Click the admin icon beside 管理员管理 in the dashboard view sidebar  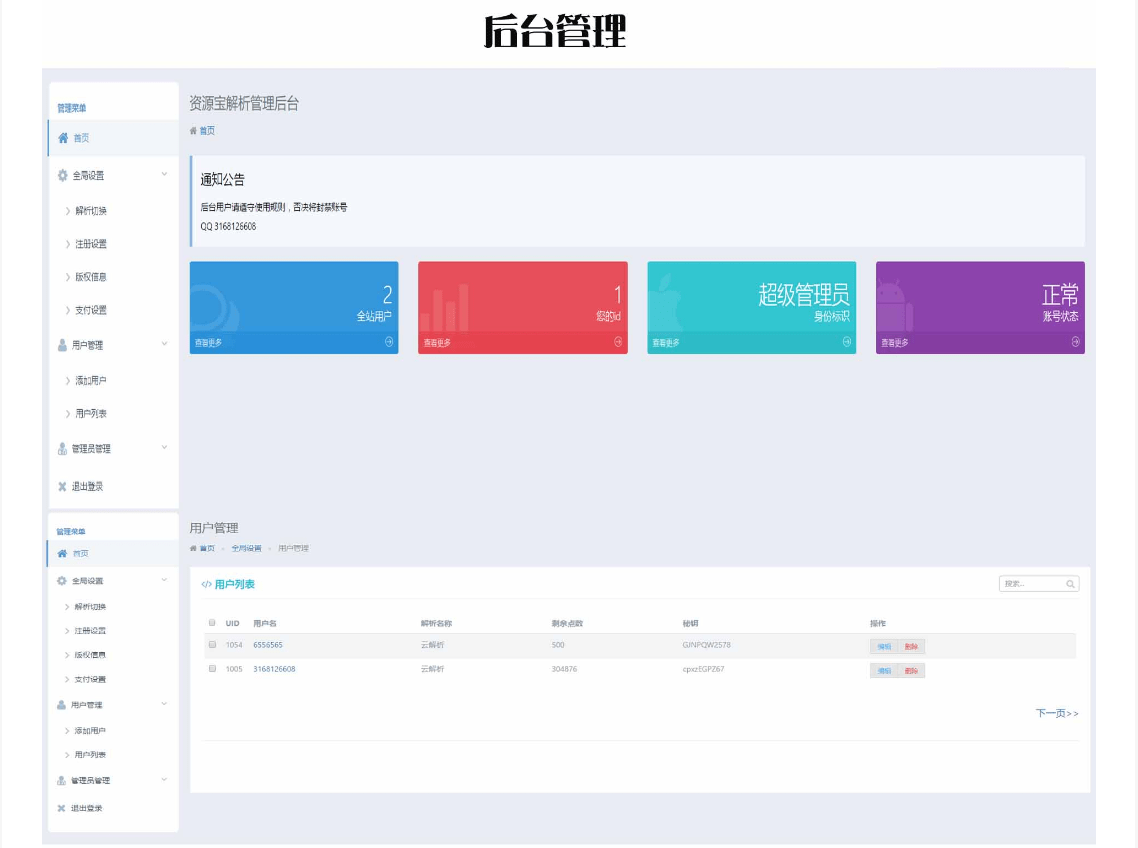(x=62, y=449)
